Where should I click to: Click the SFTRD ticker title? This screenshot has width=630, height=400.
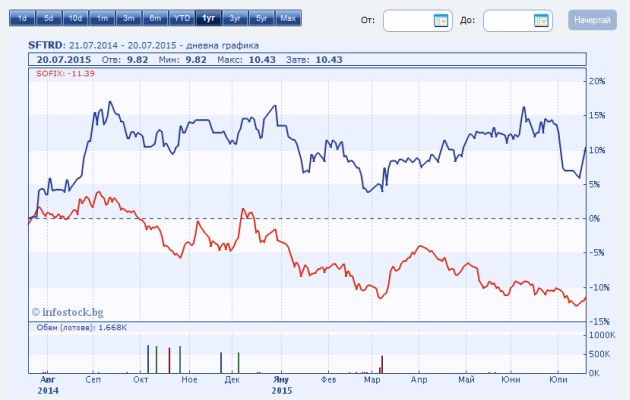pos(46,45)
